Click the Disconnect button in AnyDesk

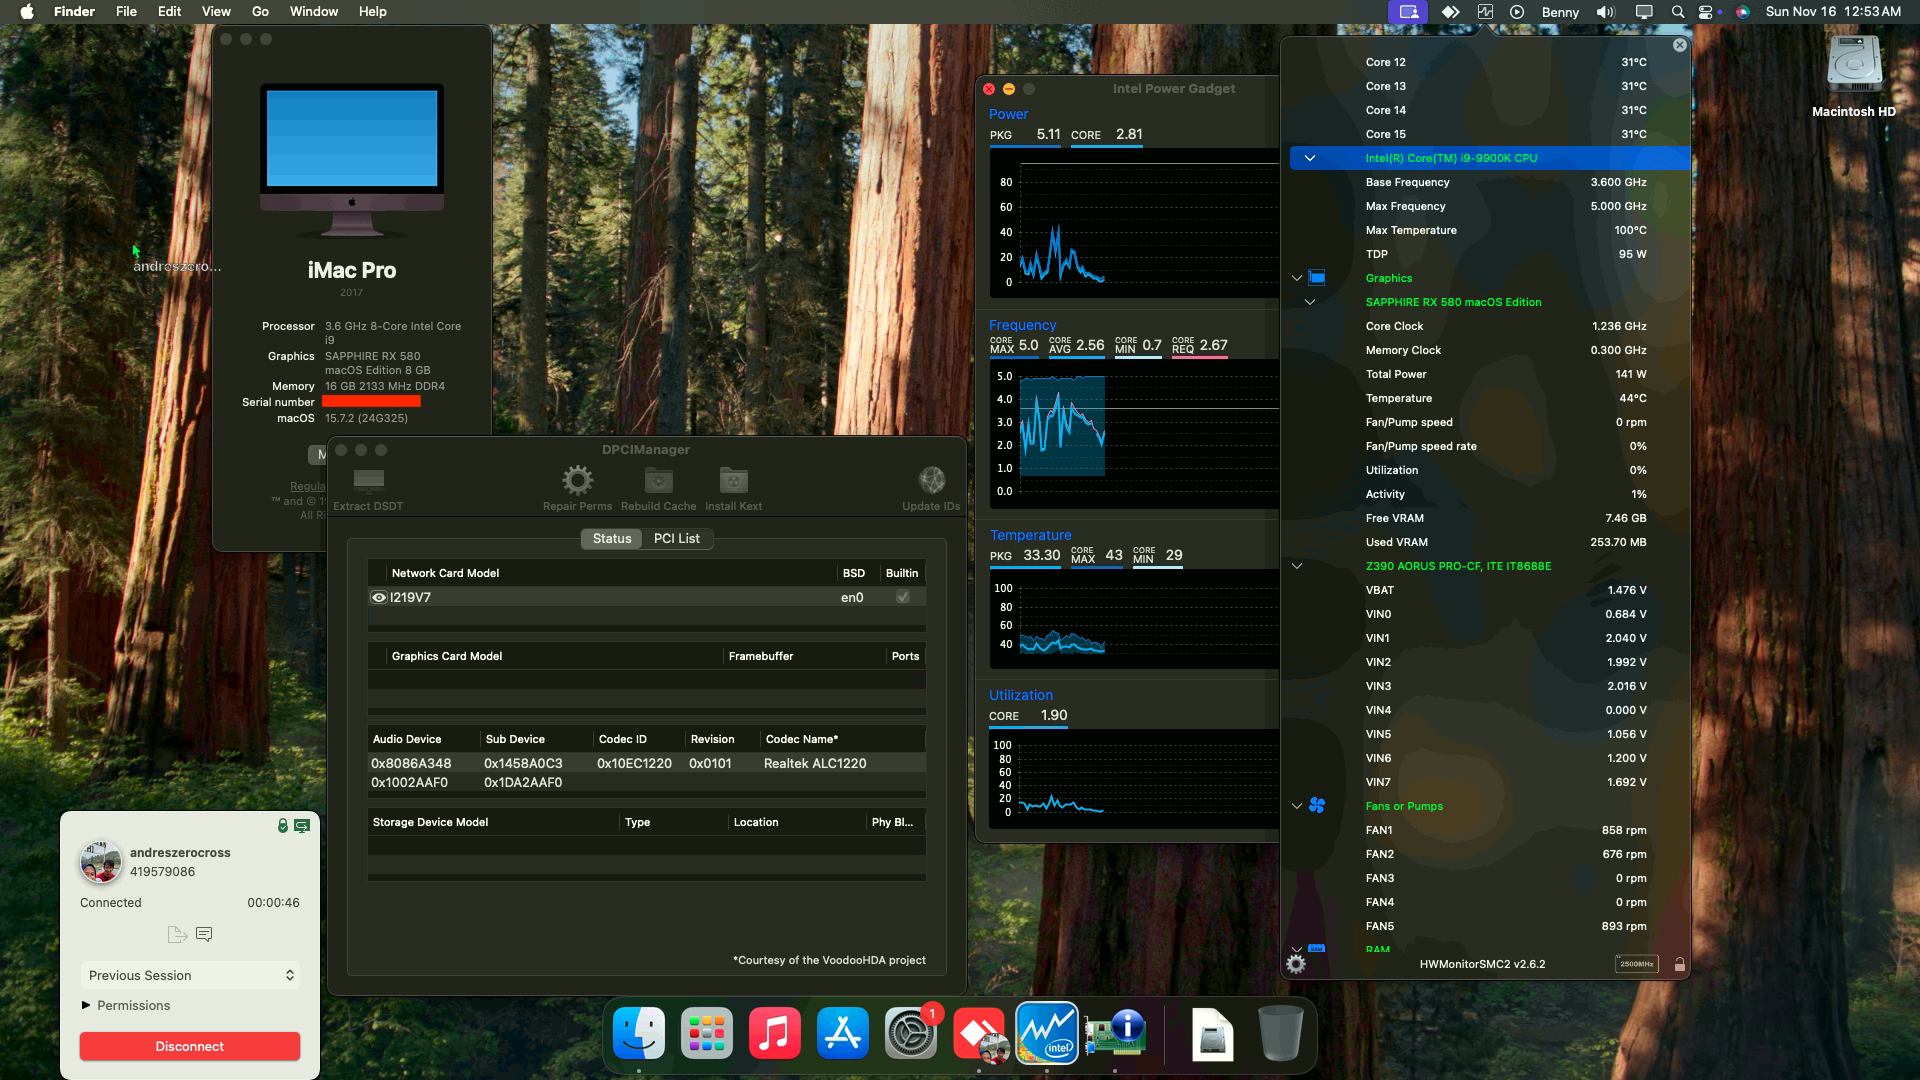(190, 1046)
